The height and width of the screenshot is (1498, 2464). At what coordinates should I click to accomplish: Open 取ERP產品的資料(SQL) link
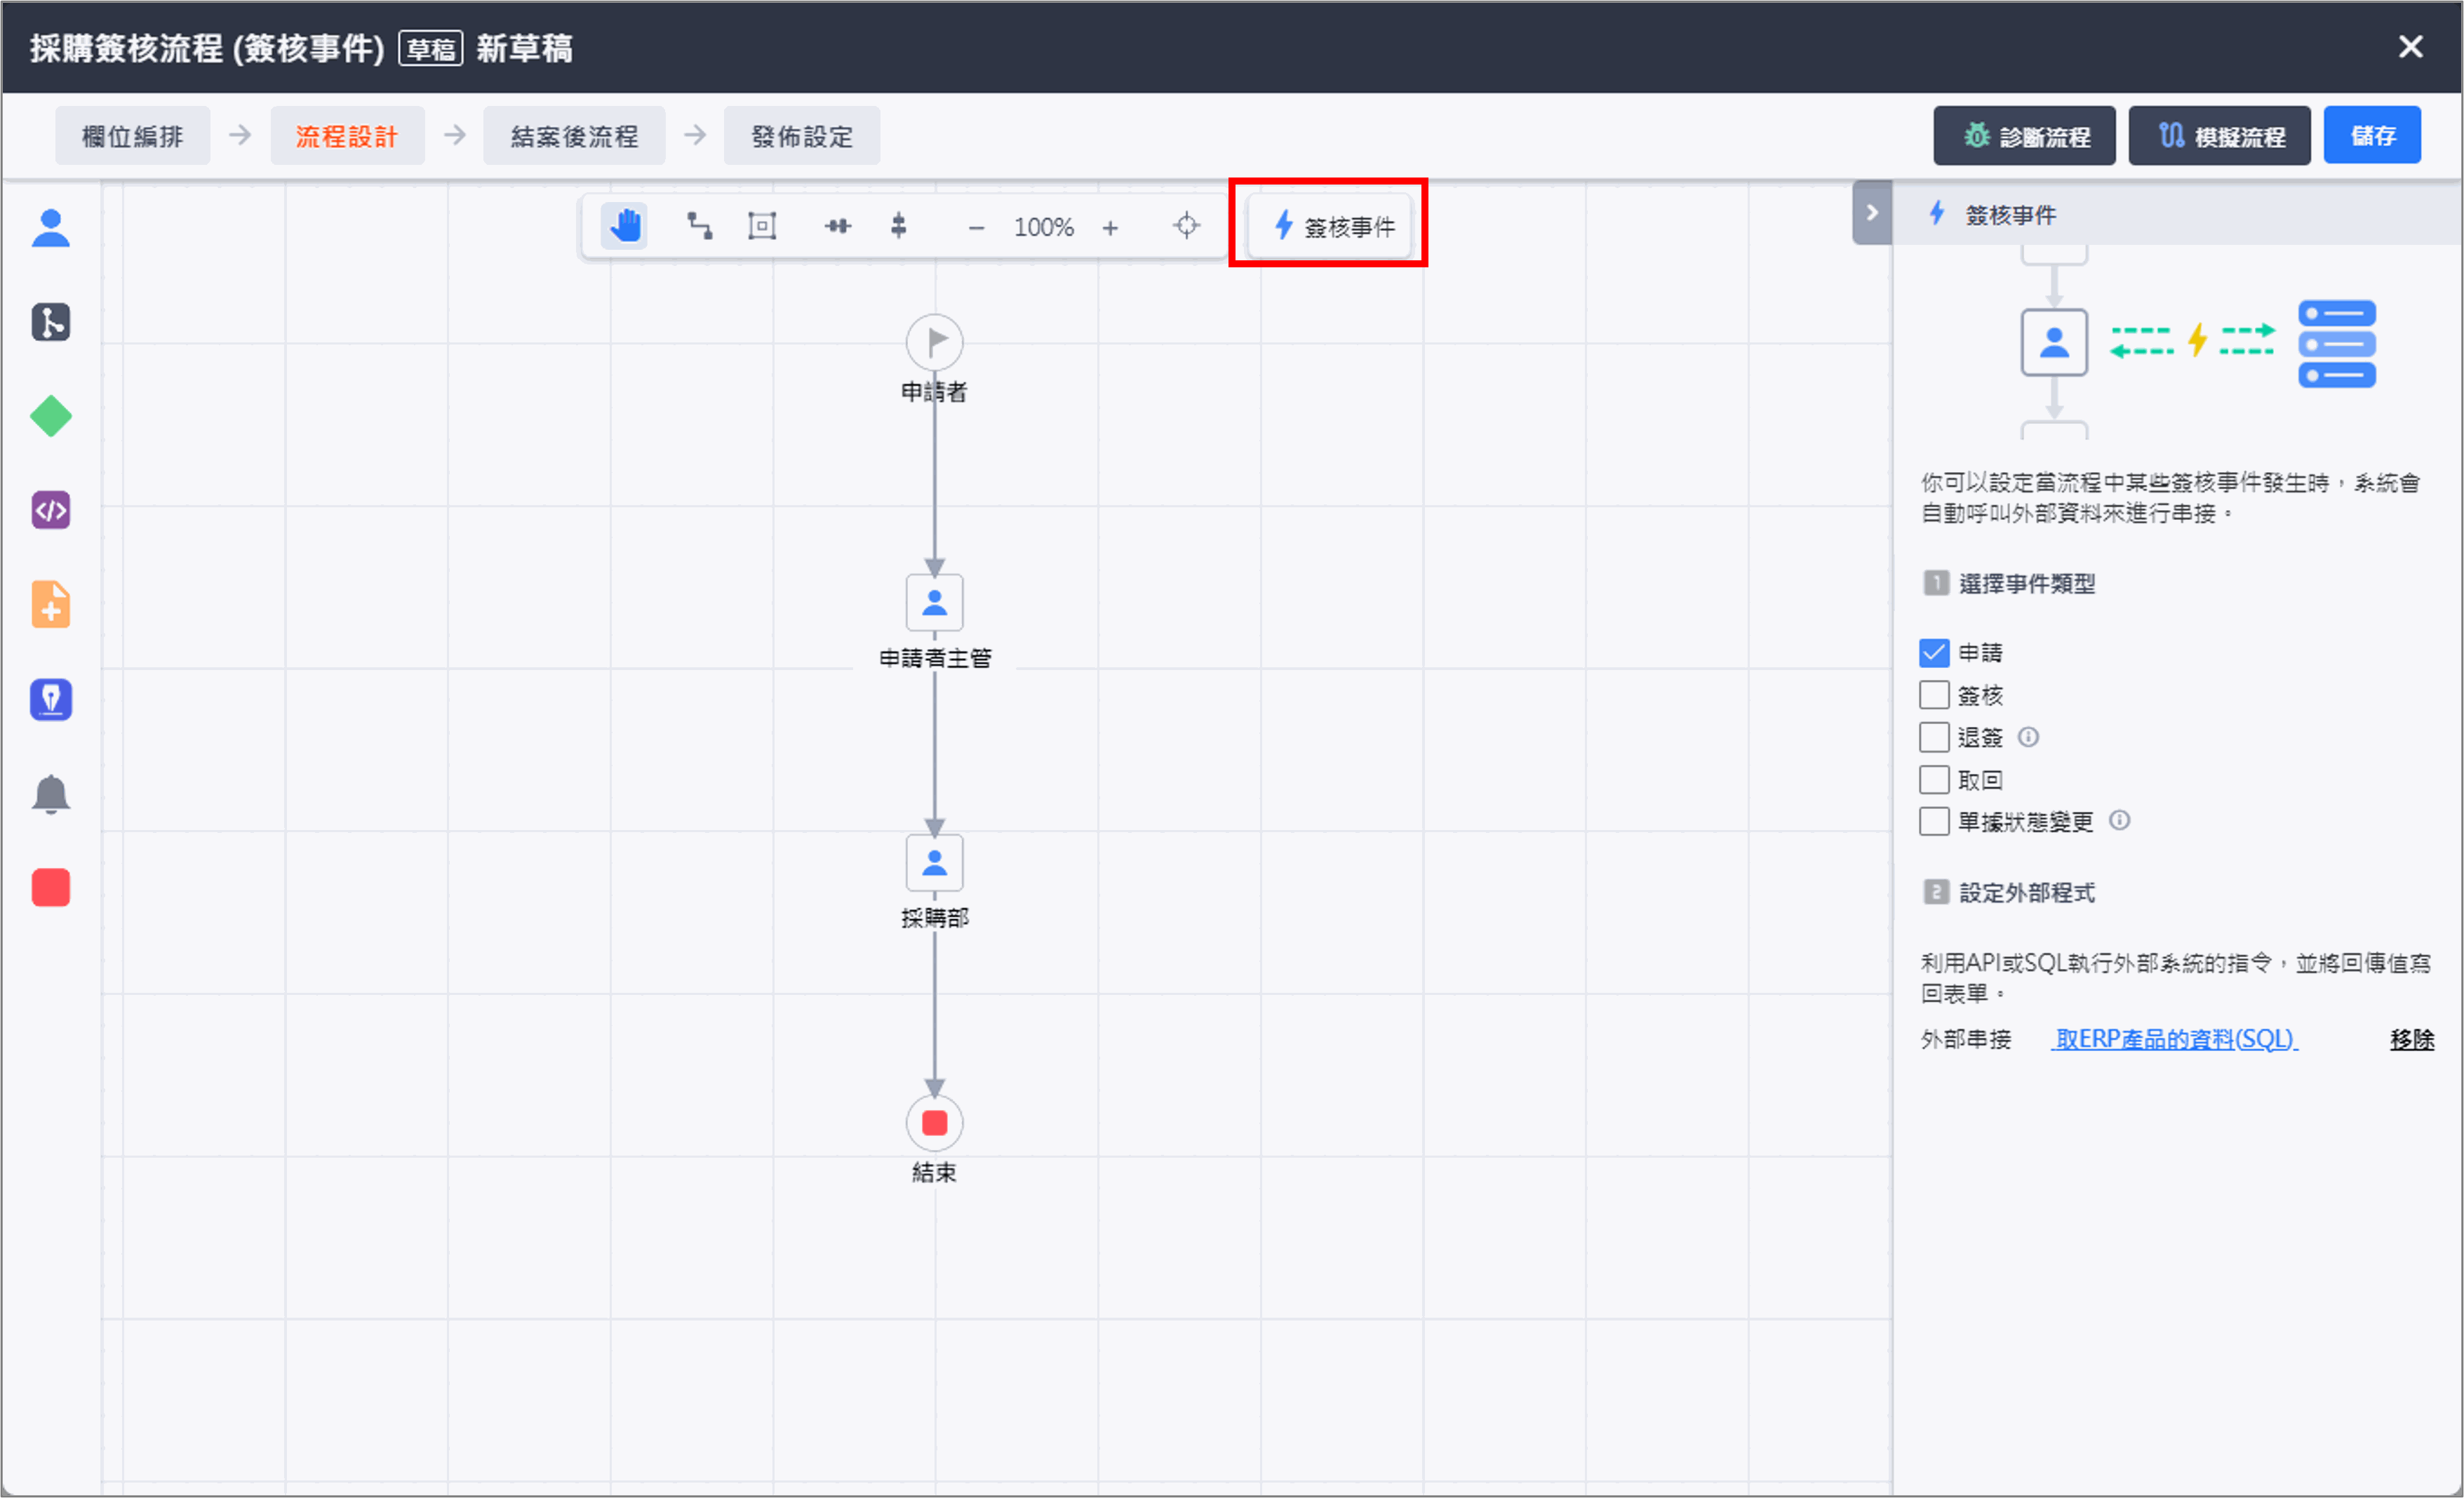point(2174,1039)
